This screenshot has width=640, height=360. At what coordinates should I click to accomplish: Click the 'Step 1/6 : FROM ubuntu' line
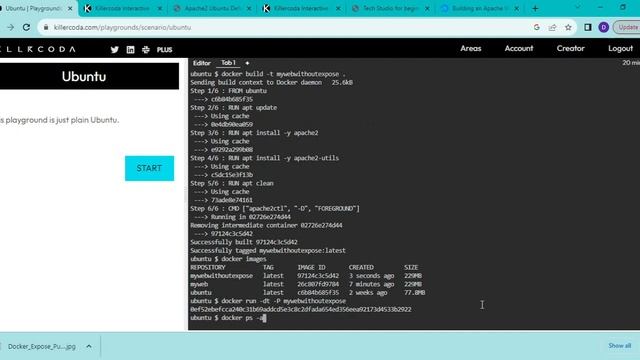pyautogui.click(x=228, y=91)
